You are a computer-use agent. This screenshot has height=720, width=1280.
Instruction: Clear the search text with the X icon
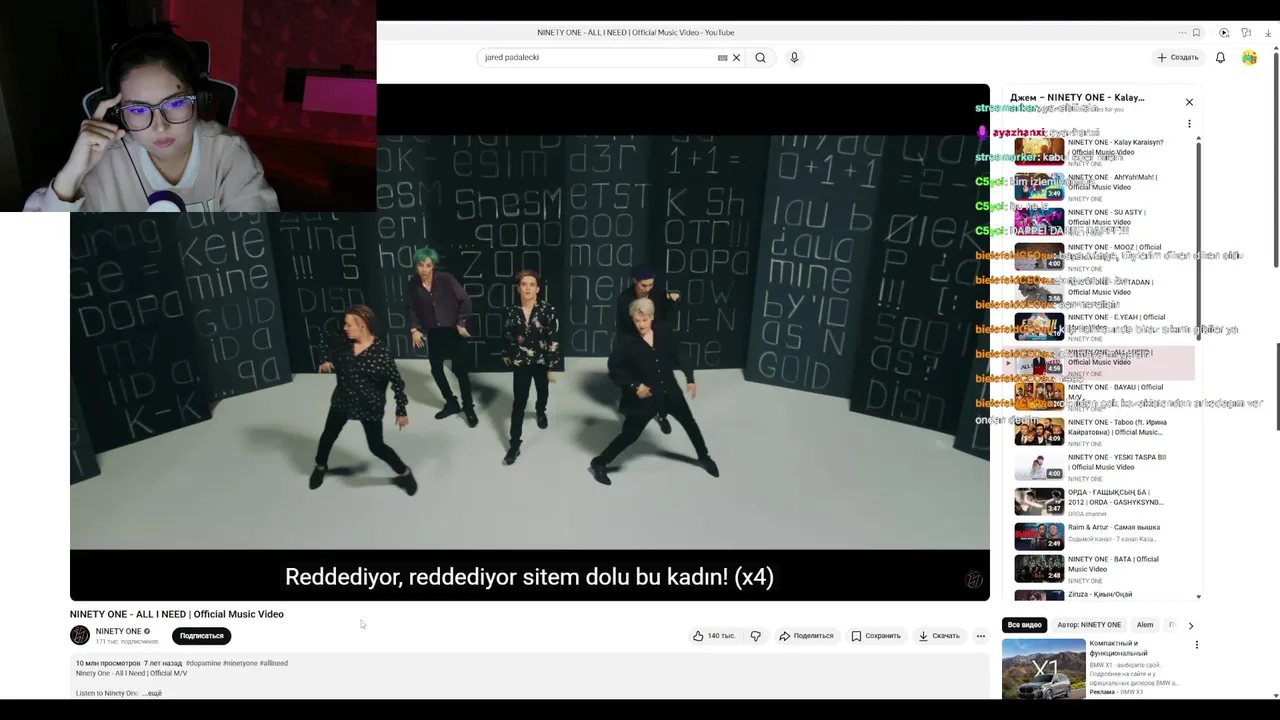click(737, 58)
